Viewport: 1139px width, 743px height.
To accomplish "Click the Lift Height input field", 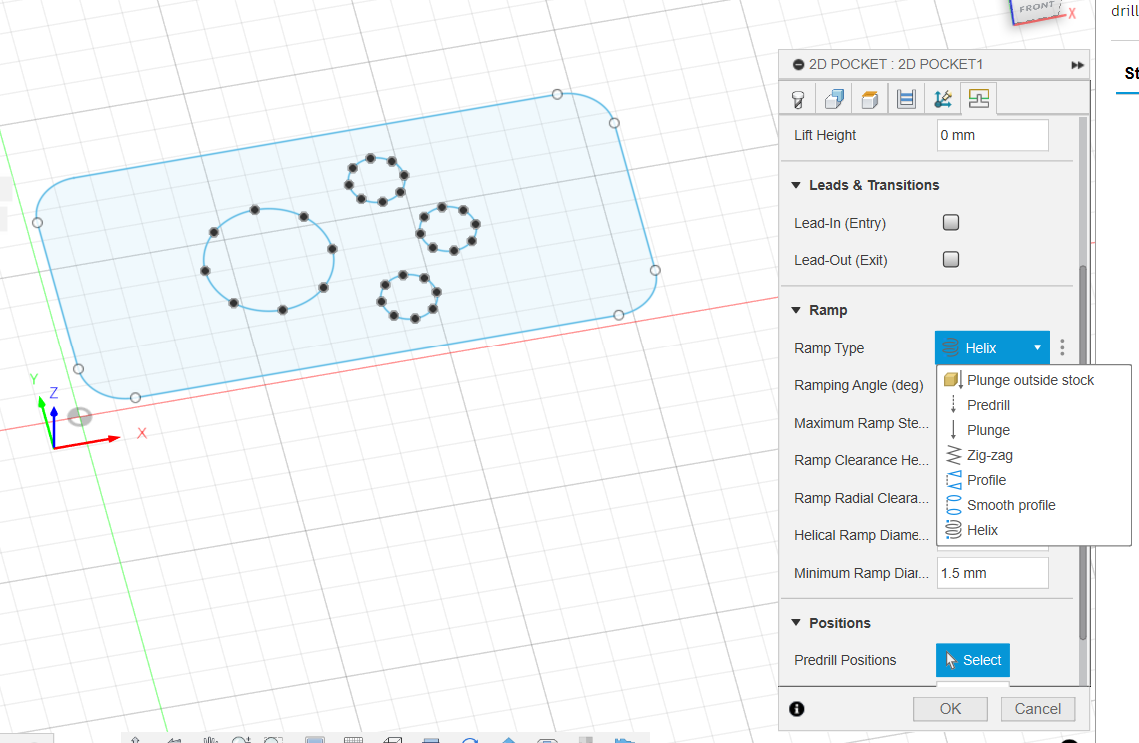I will (x=992, y=135).
